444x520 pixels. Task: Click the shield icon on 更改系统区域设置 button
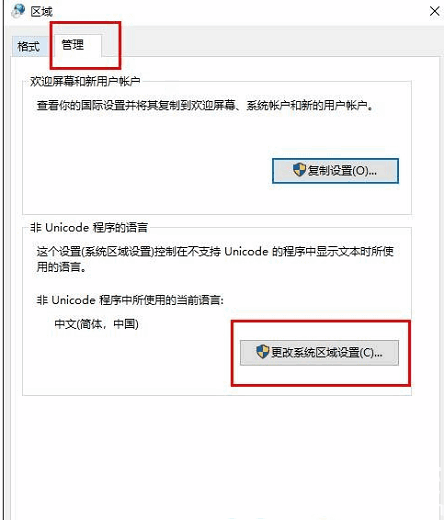coord(263,352)
